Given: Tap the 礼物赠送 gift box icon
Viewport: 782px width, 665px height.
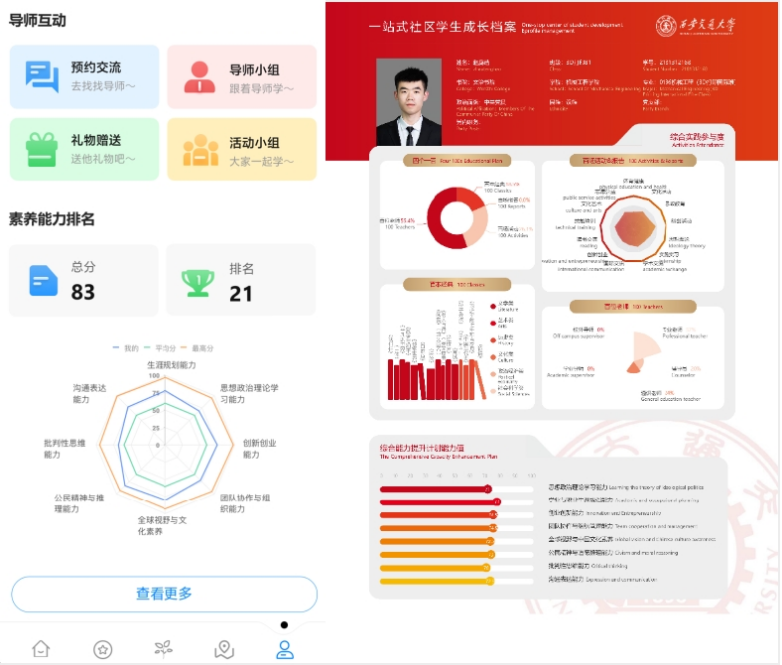Looking at the screenshot, I should click(x=42, y=149).
